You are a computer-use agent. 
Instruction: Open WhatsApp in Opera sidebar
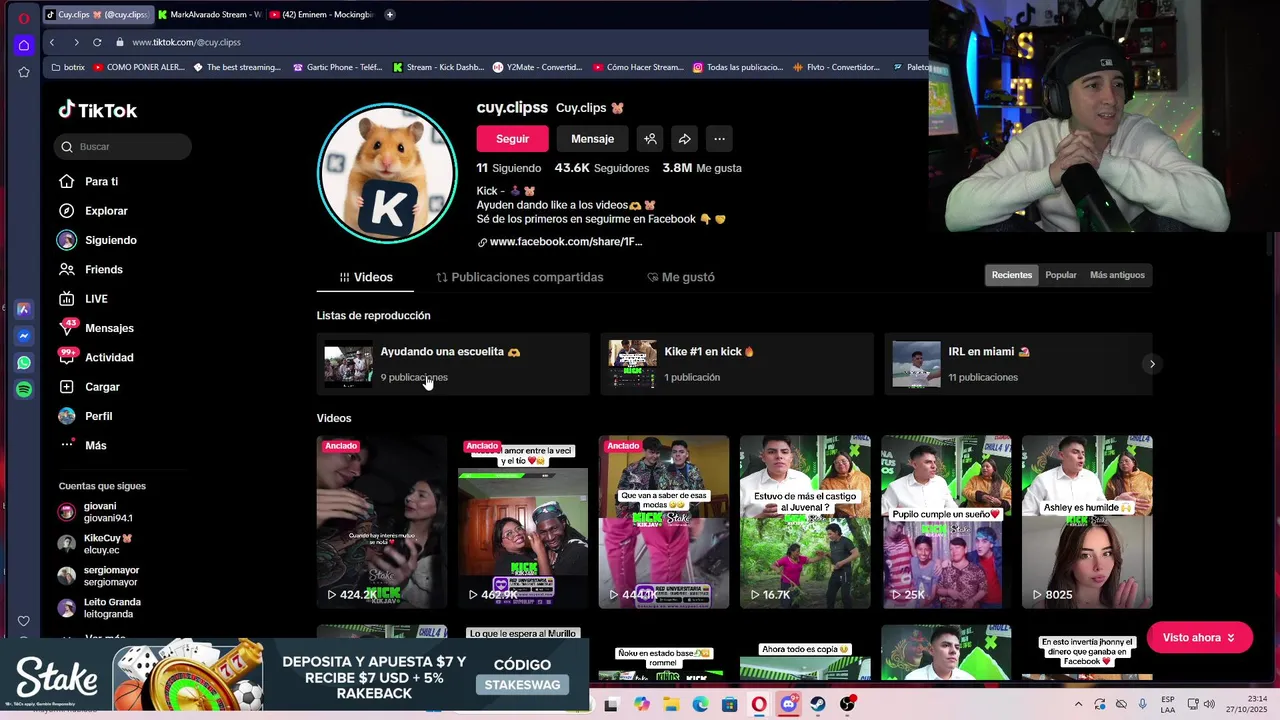[24, 363]
